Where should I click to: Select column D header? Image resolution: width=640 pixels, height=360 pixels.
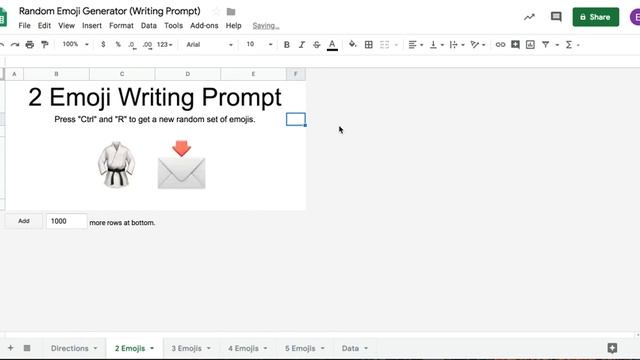point(188,74)
